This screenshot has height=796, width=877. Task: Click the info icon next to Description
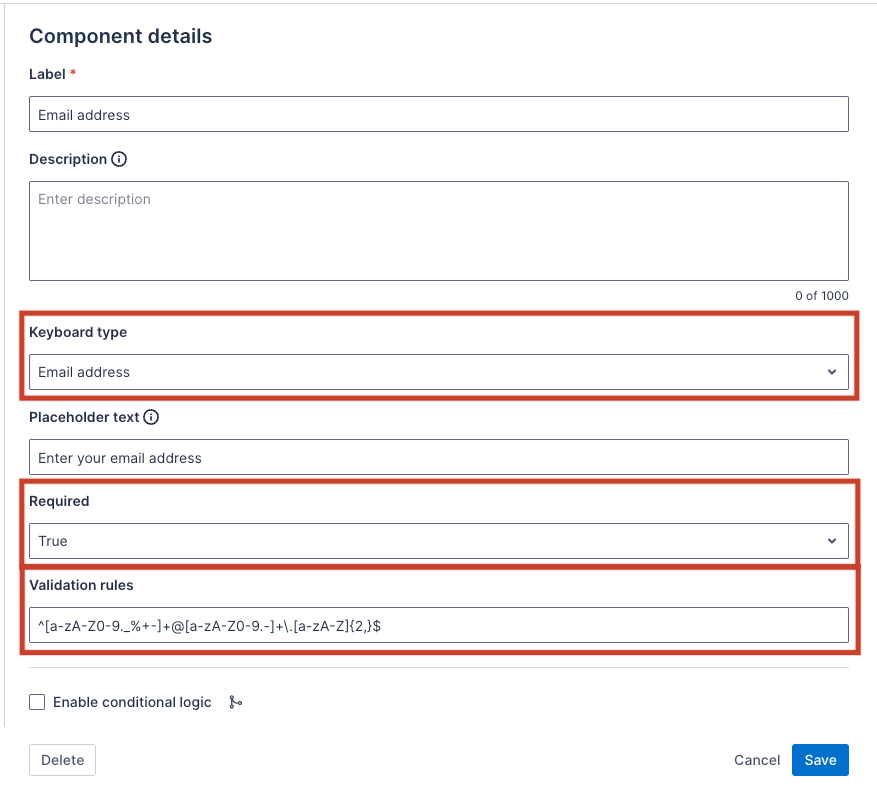(x=119, y=159)
